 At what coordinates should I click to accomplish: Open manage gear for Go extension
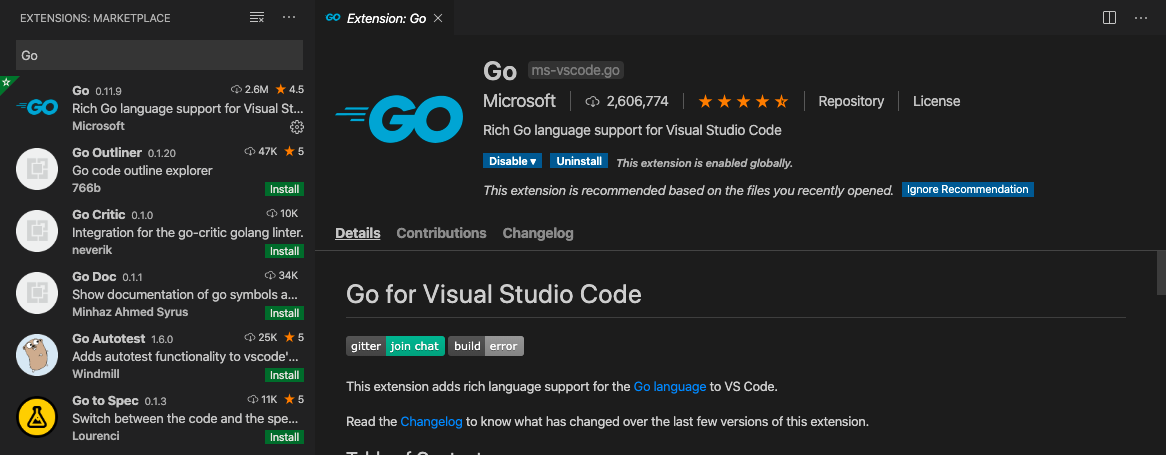coord(297,126)
